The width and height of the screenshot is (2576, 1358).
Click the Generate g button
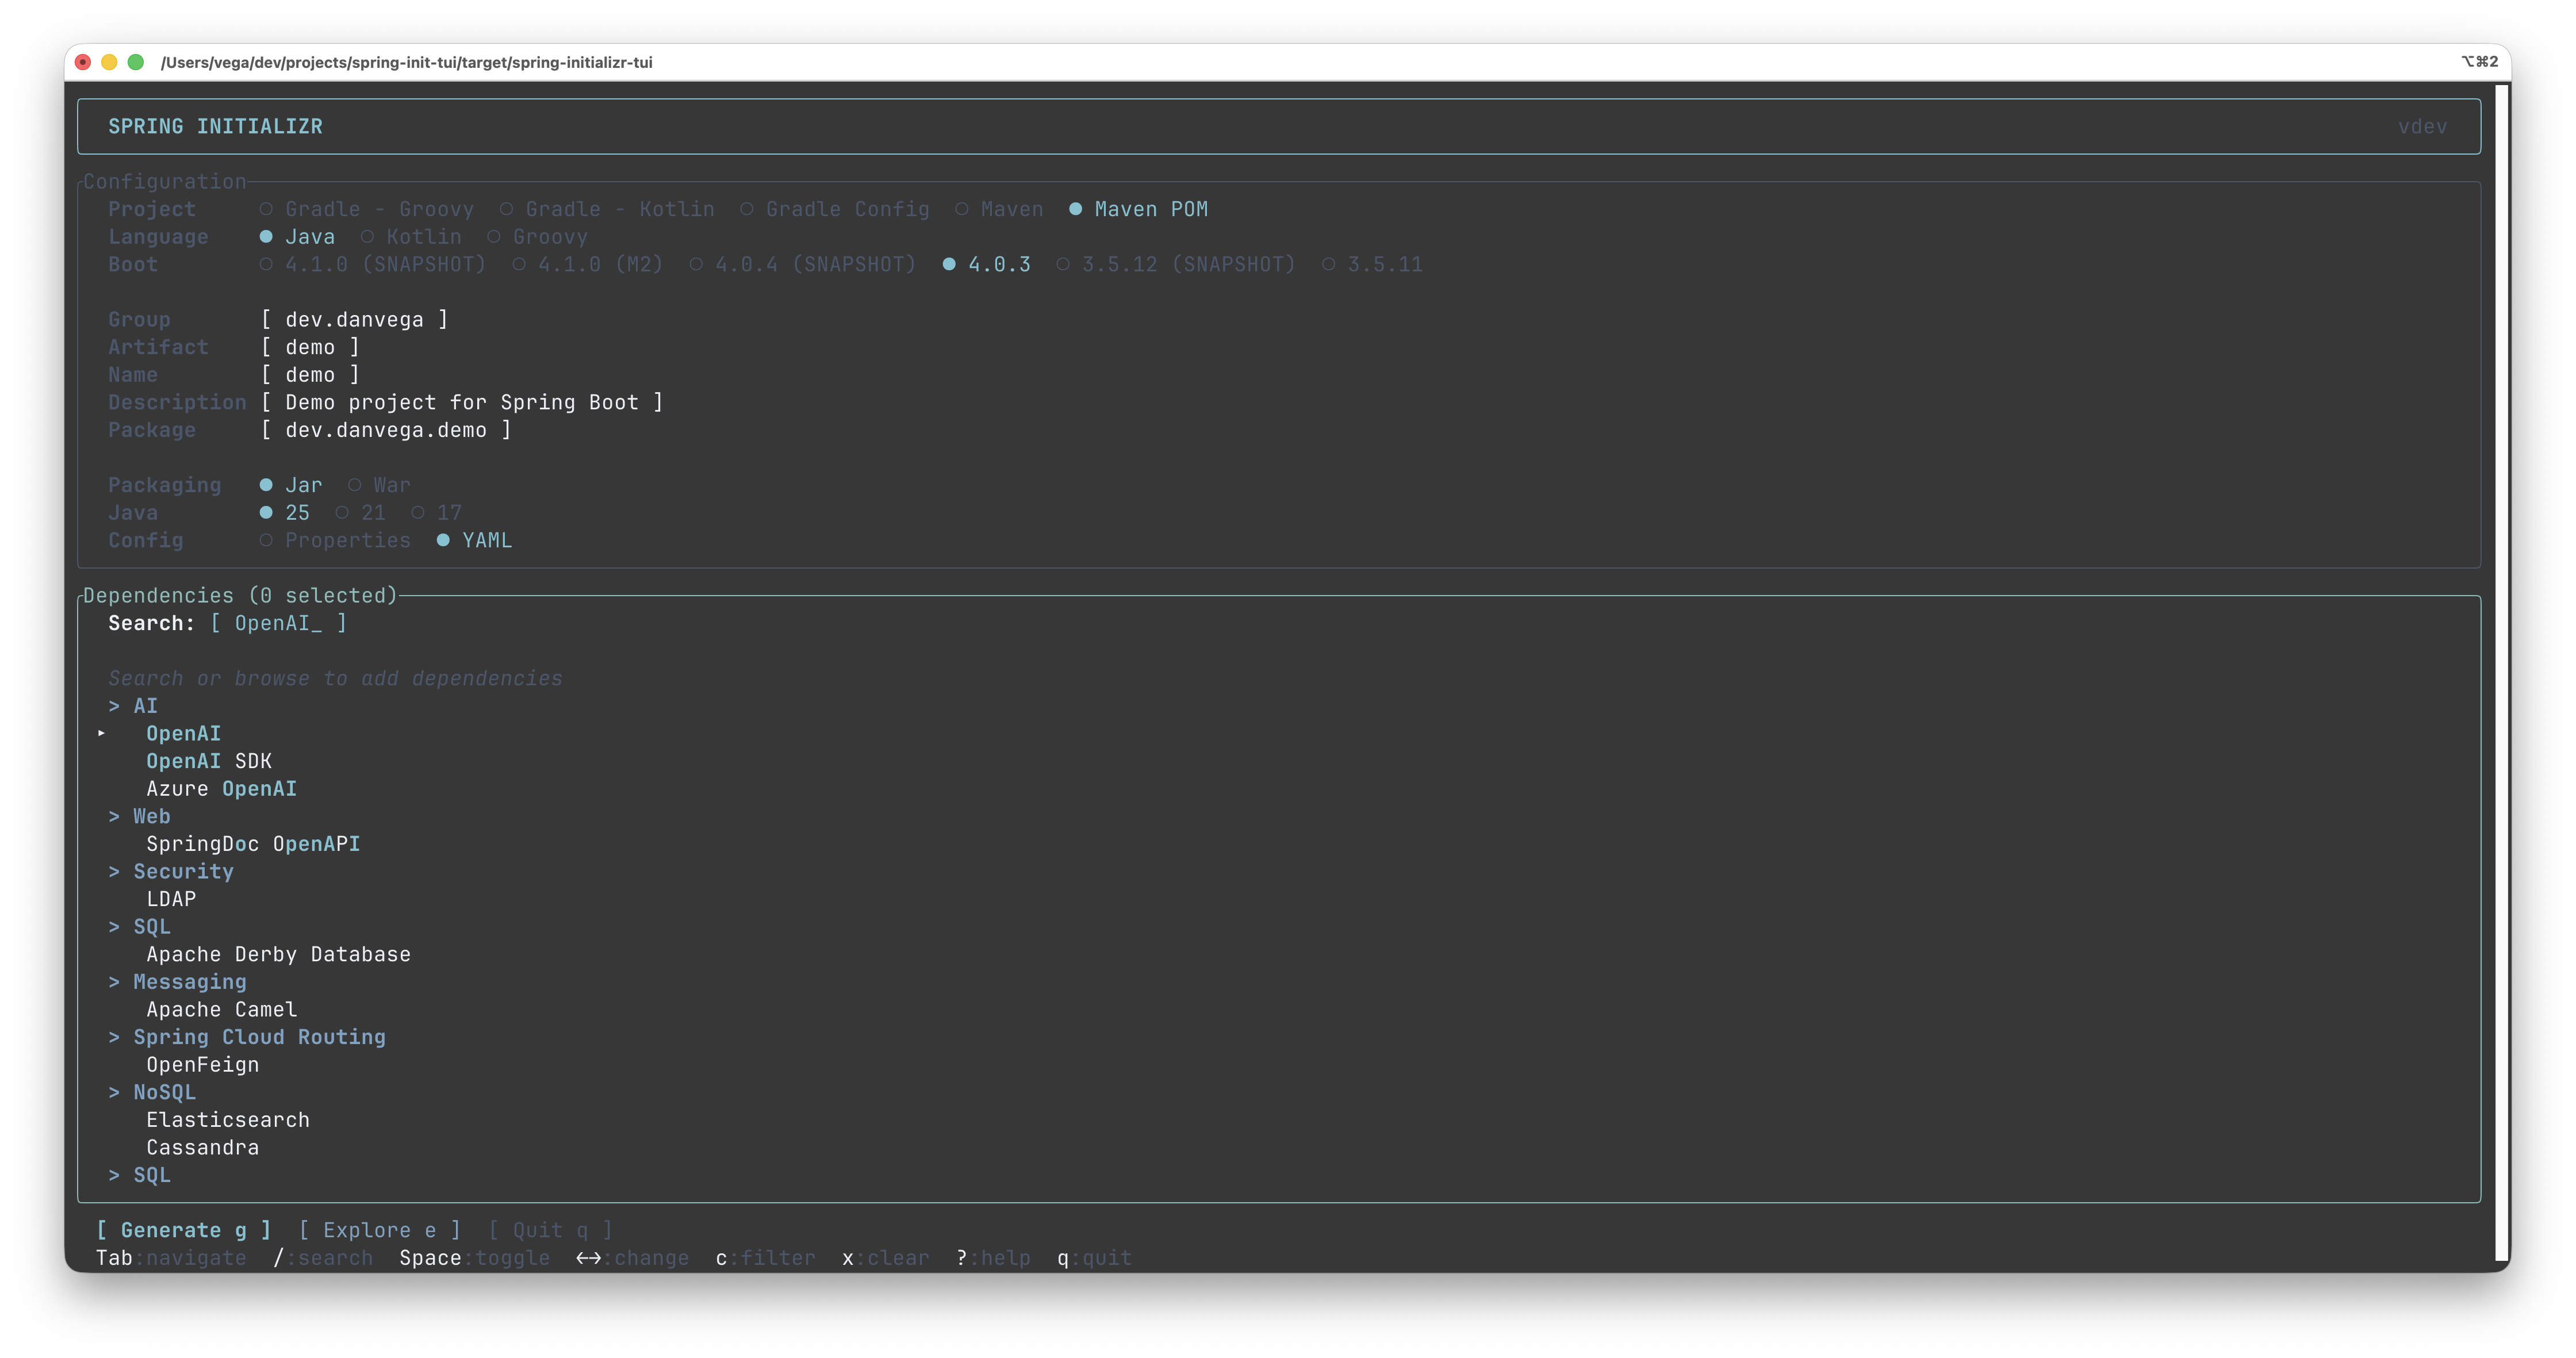(x=184, y=1230)
